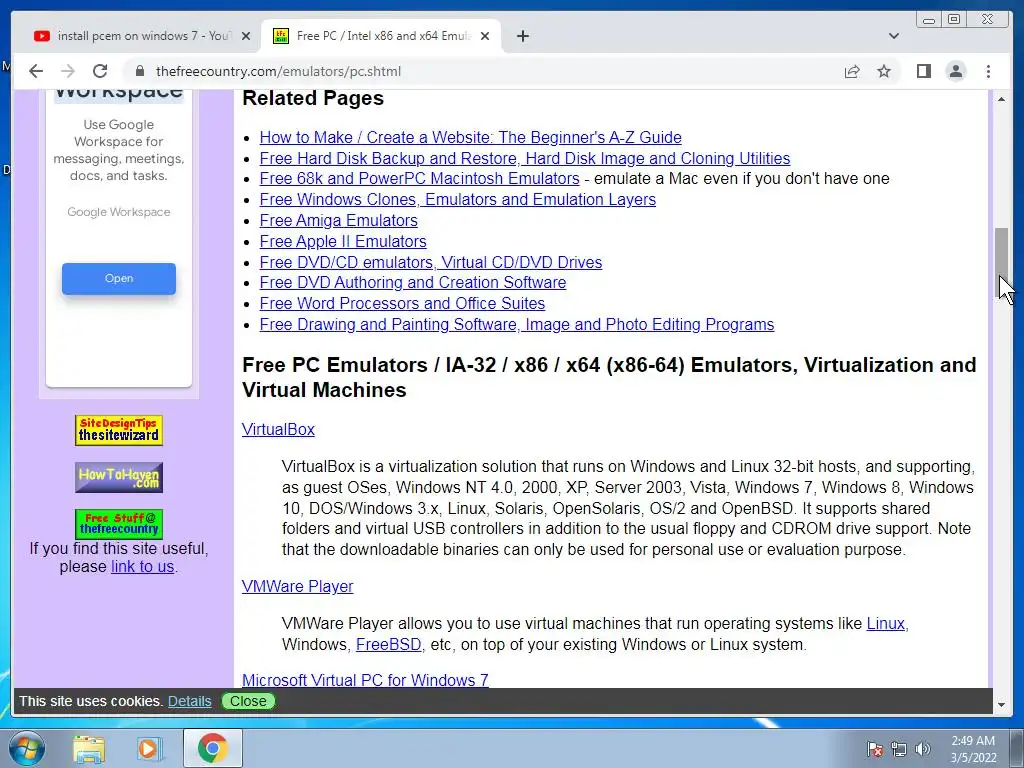Screen dimensions: 1024x768
Task: Open Microsoft Virtual PC for Windows 7 link
Action: [x=365, y=680]
